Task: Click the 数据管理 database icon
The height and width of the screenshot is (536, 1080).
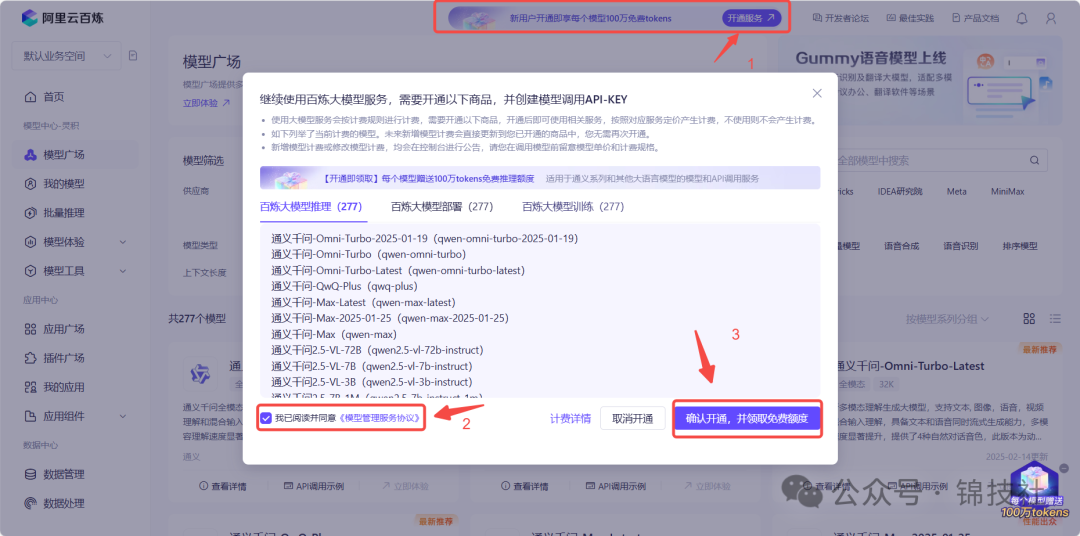Action: [x=30, y=474]
